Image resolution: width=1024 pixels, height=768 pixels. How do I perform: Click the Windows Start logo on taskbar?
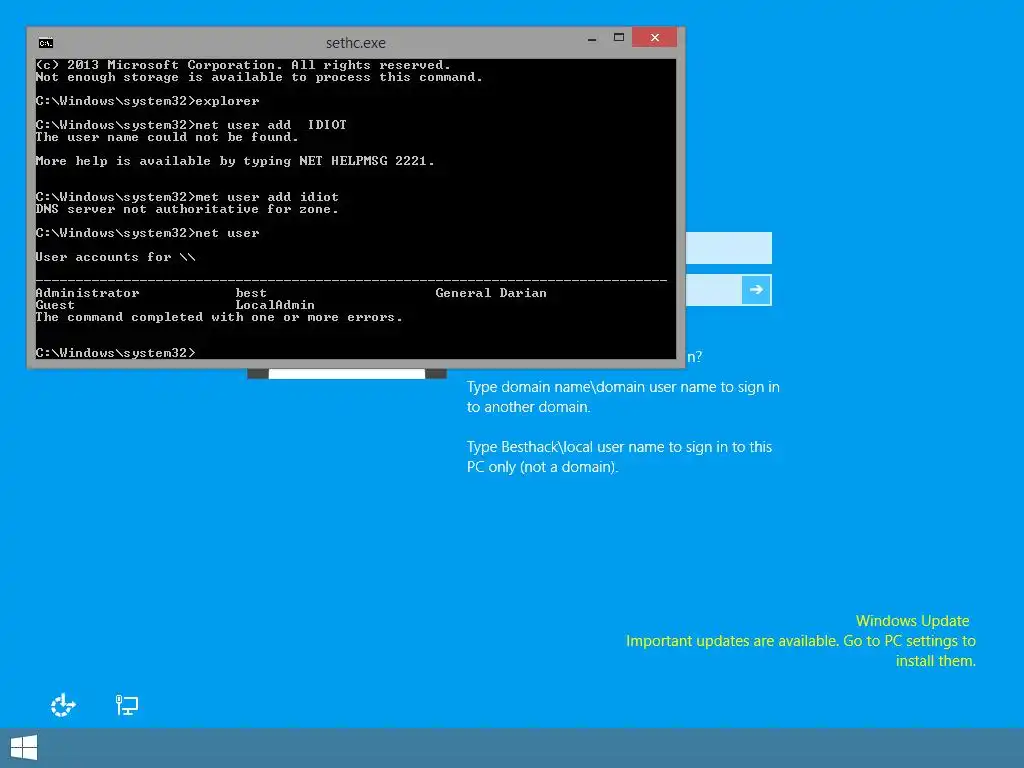pyautogui.click(x=24, y=748)
